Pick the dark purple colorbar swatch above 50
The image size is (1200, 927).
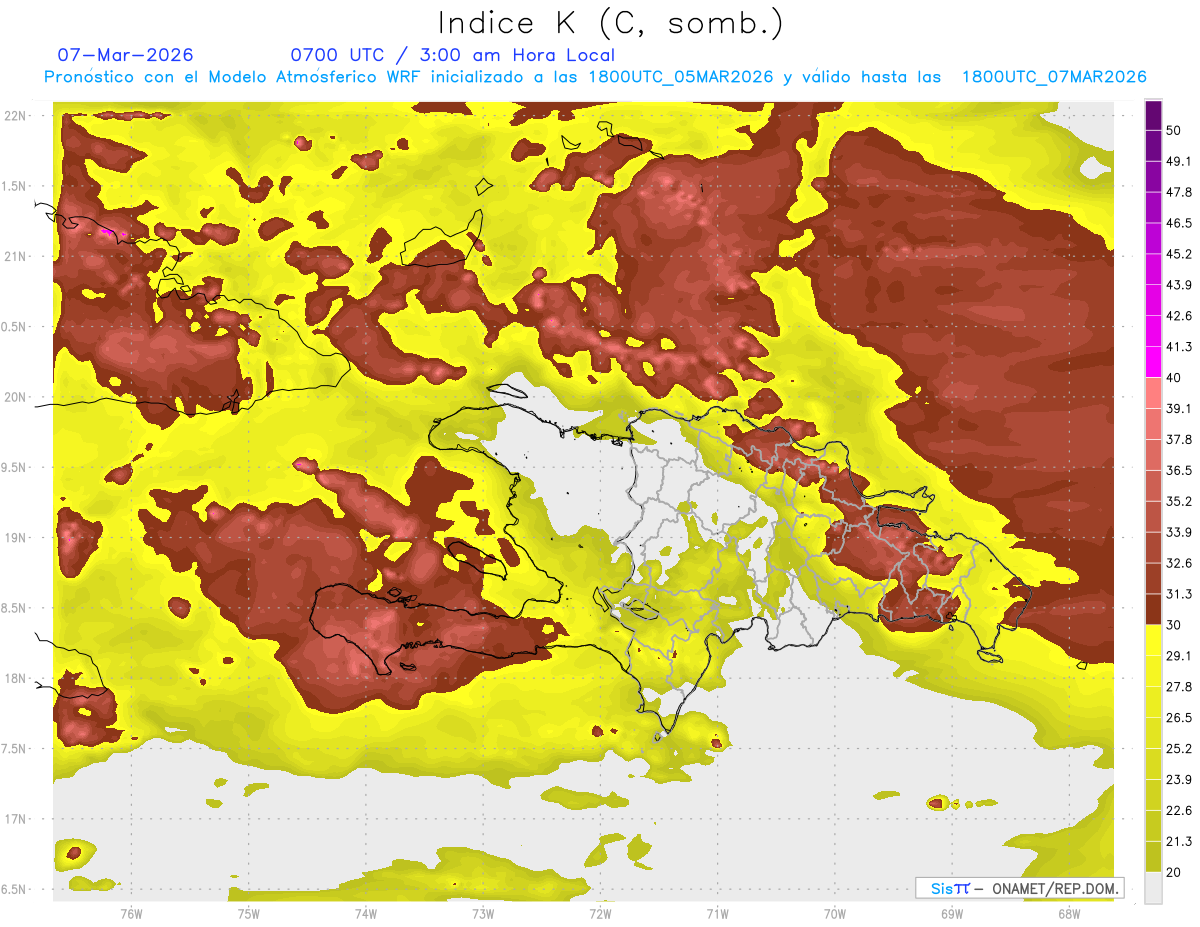[1153, 115]
